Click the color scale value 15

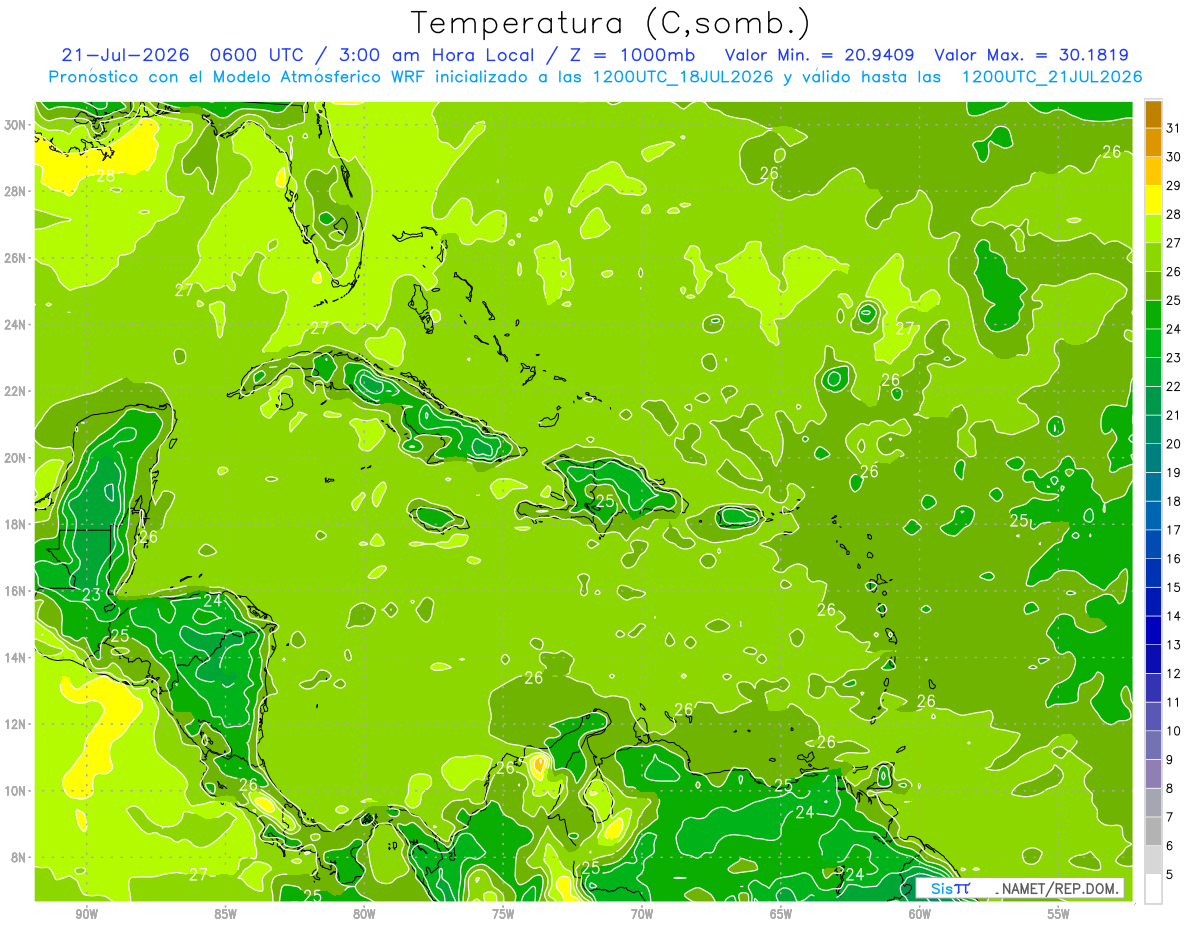(x=1174, y=587)
